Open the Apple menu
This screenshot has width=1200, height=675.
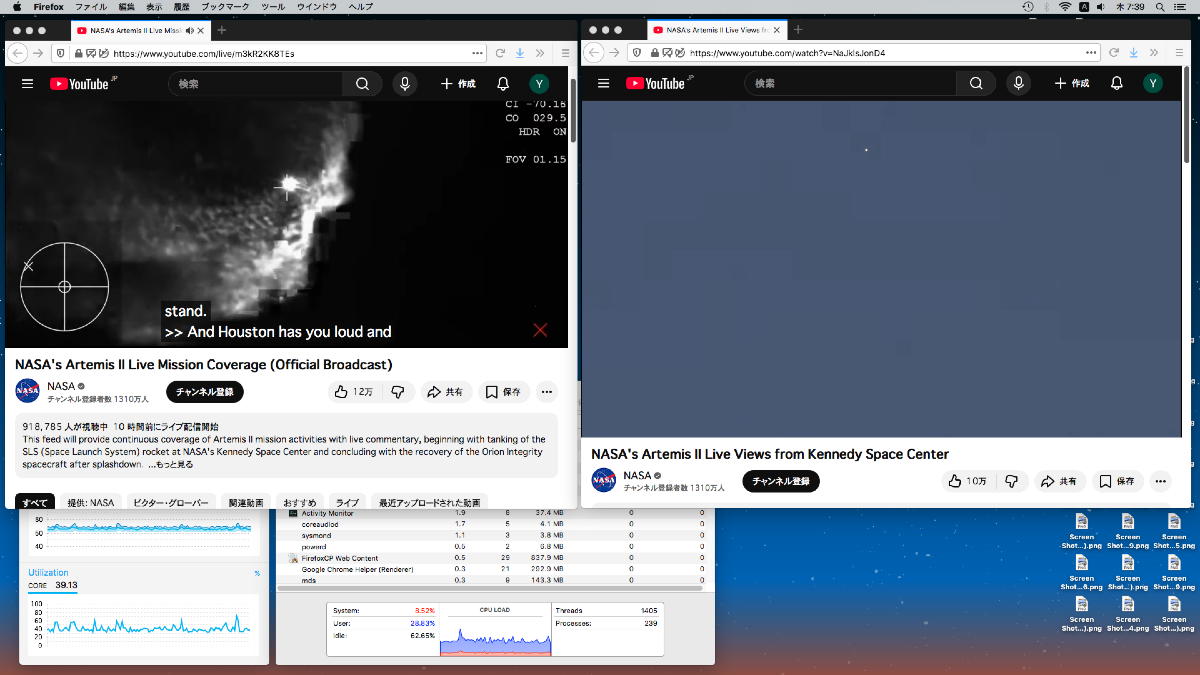click(17, 7)
